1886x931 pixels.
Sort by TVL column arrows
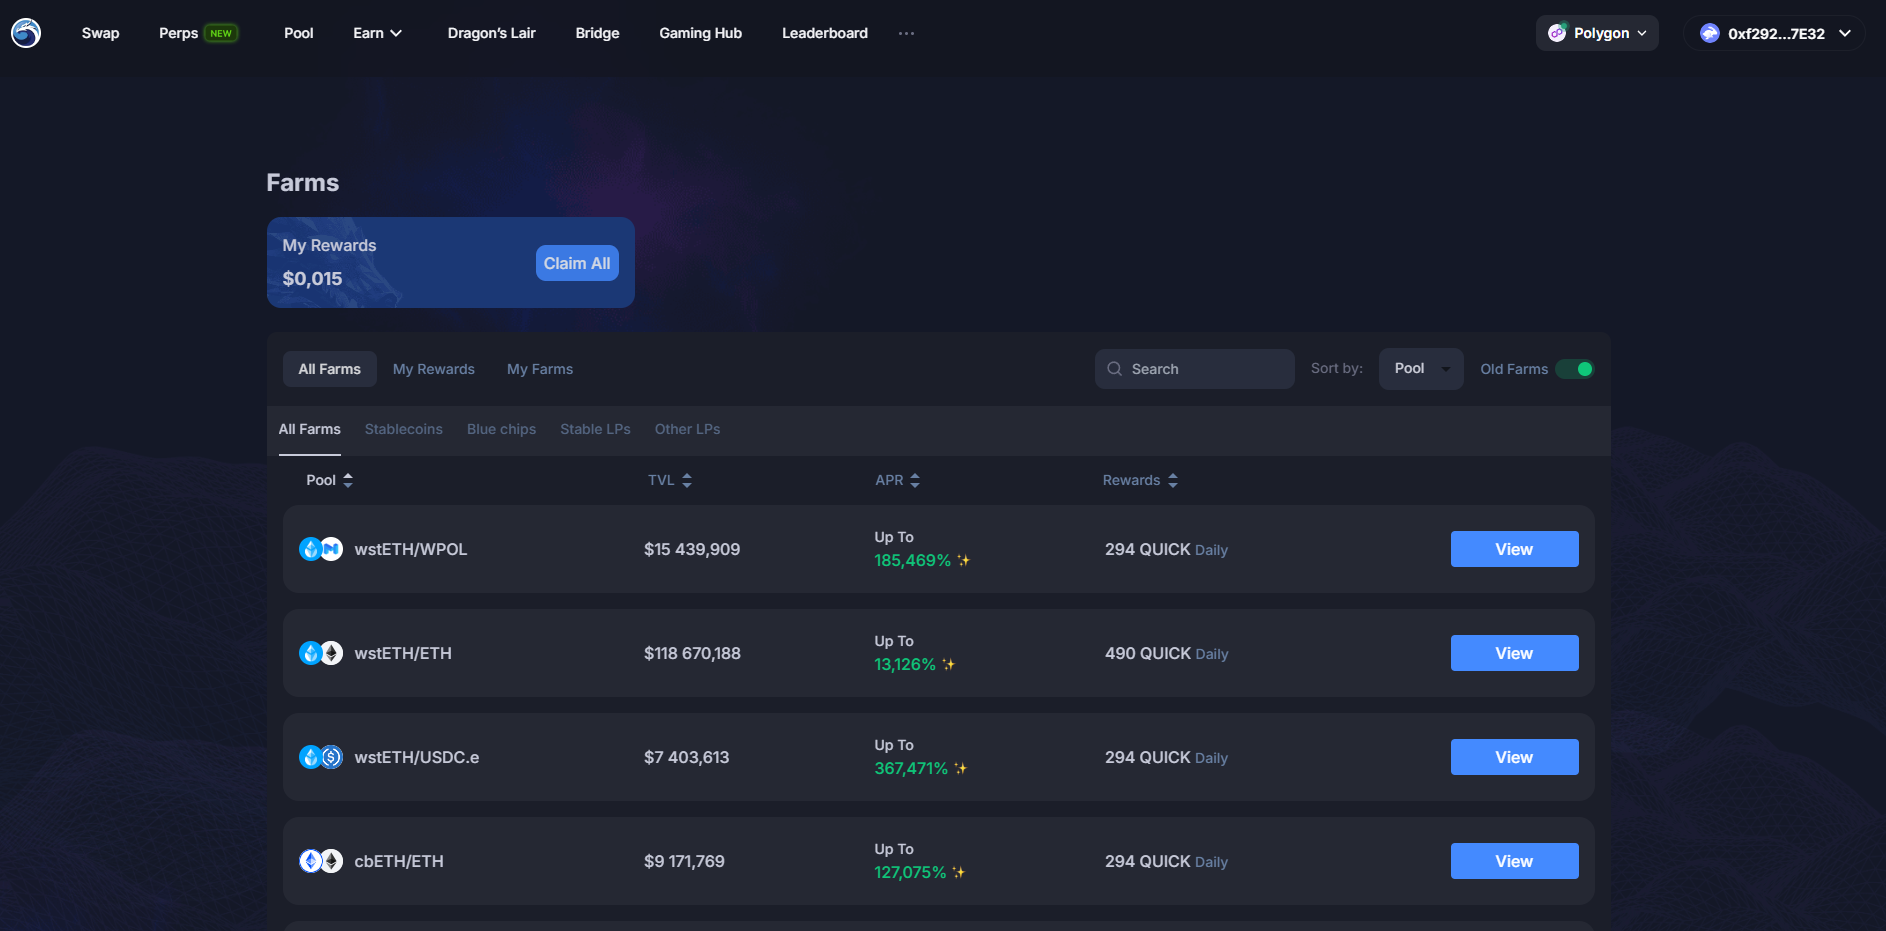click(687, 480)
